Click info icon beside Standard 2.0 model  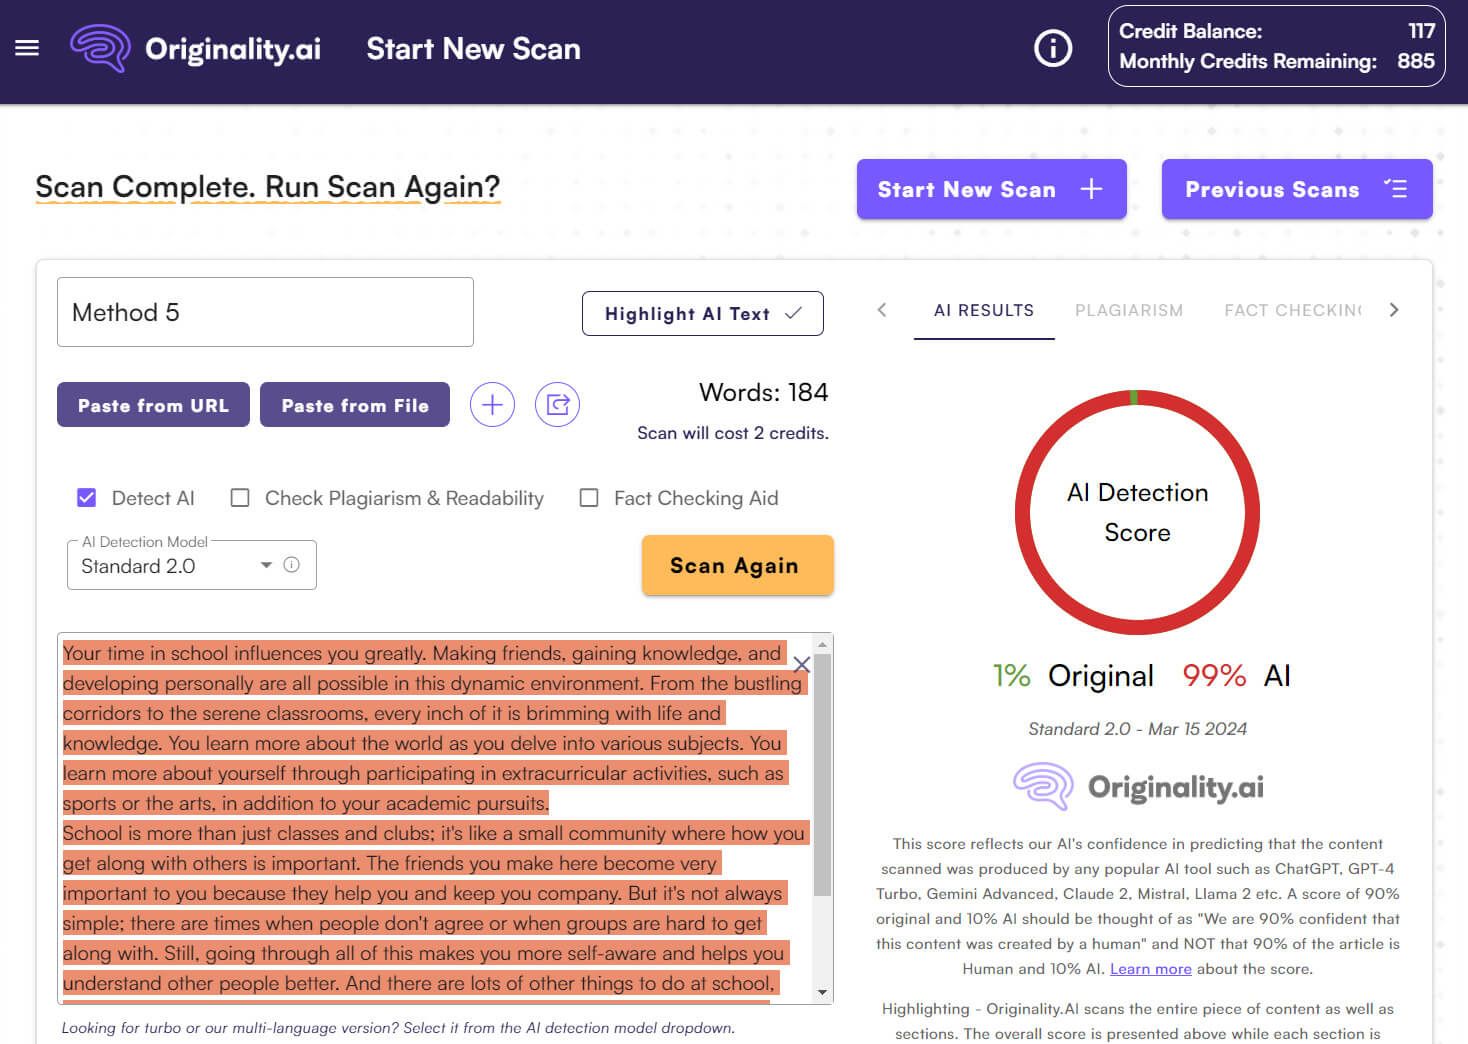[x=292, y=565]
